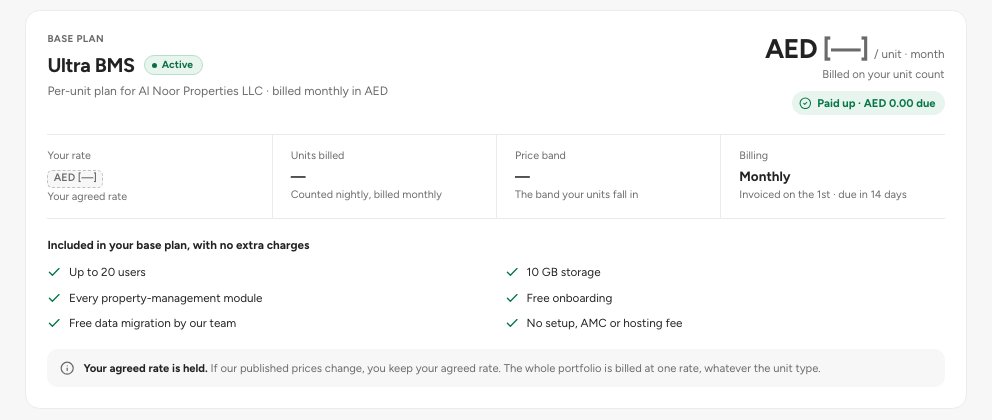This screenshot has height=420, width=992.
Task: Click the info icon beside agreed rate notice
Action: tap(67, 368)
